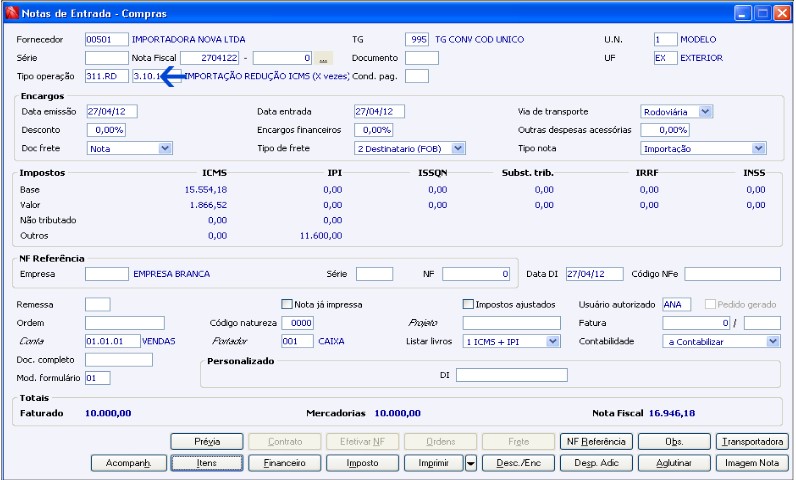Image resolution: width=796 pixels, height=480 pixels.
Task: Toggle the 'Pedido gerado' checkbox
Action: pyautogui.click(x=711, y=304)
